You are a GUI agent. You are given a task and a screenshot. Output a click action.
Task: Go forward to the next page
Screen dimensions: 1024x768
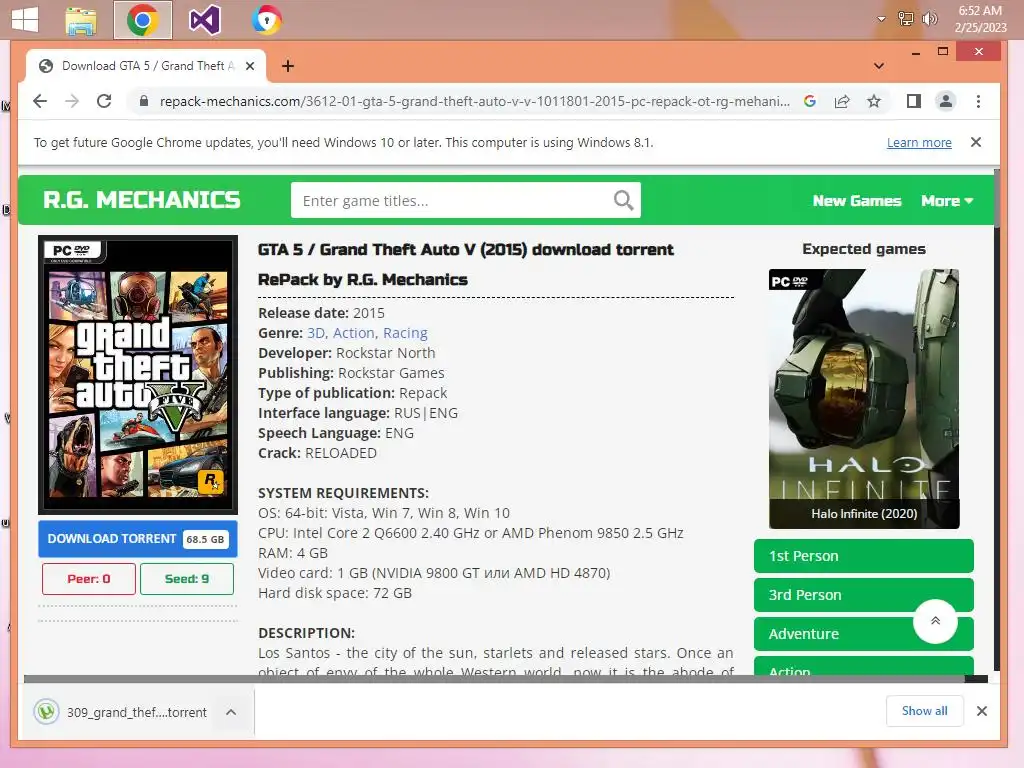tap(72, 101)
